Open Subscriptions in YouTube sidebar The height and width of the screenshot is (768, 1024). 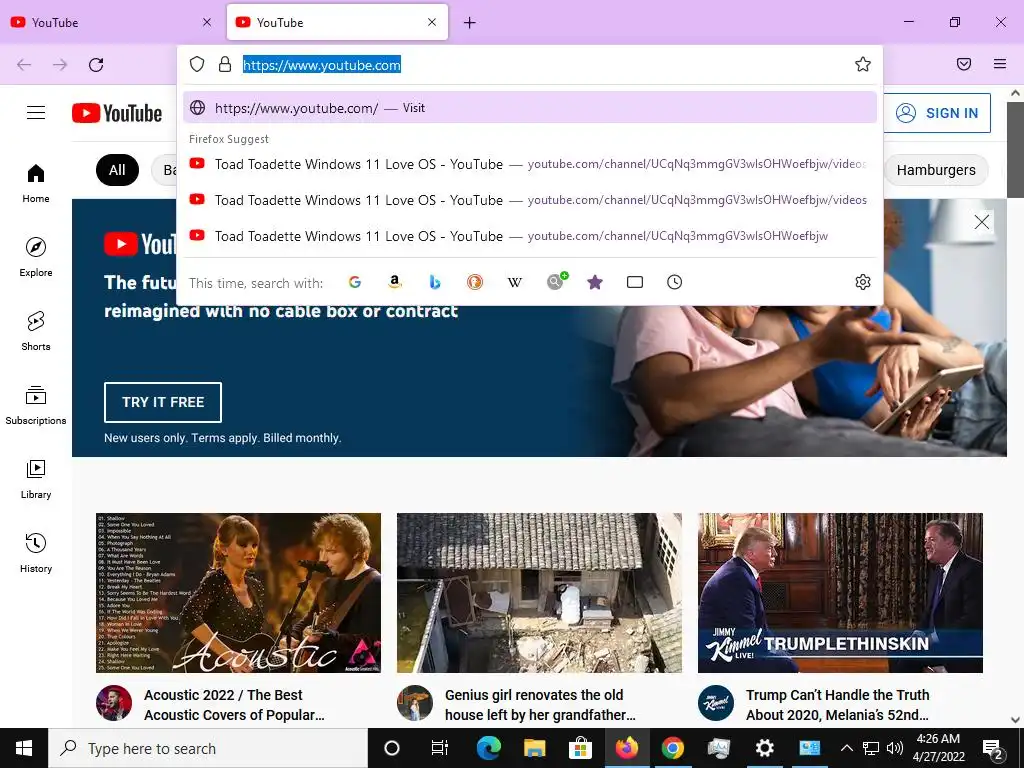tap(36, 406)
